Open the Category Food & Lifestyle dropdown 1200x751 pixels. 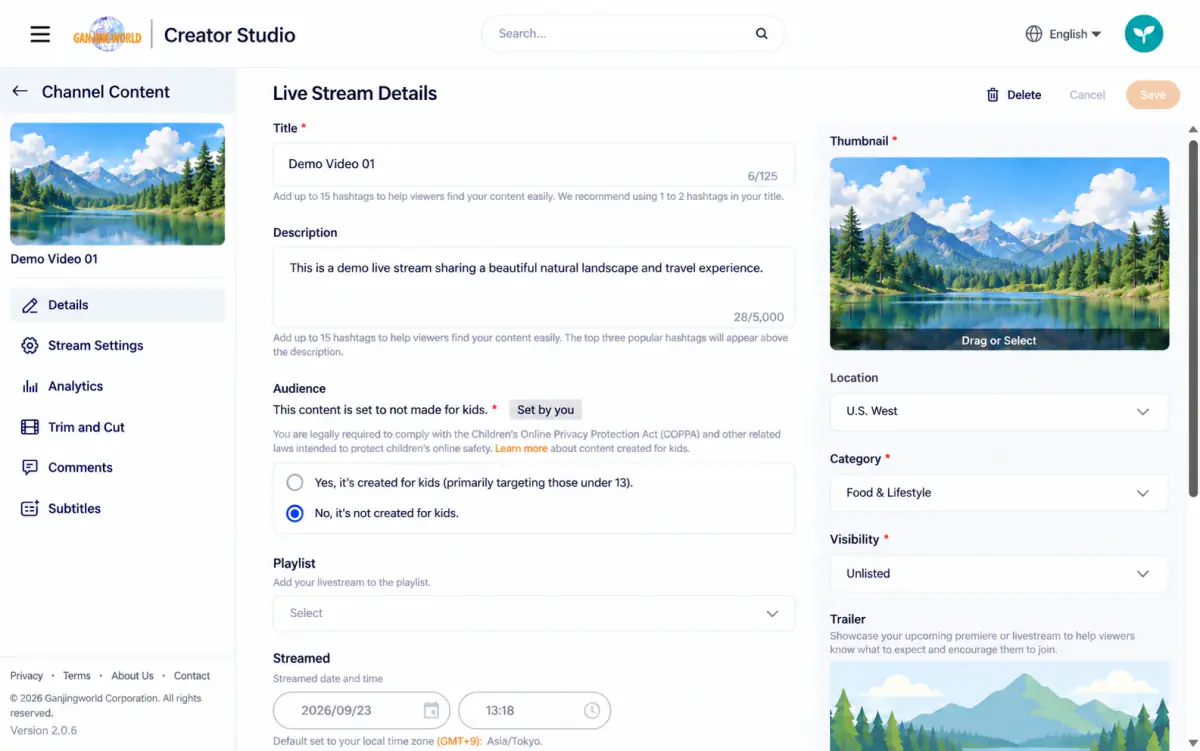(x=999, y=493)
